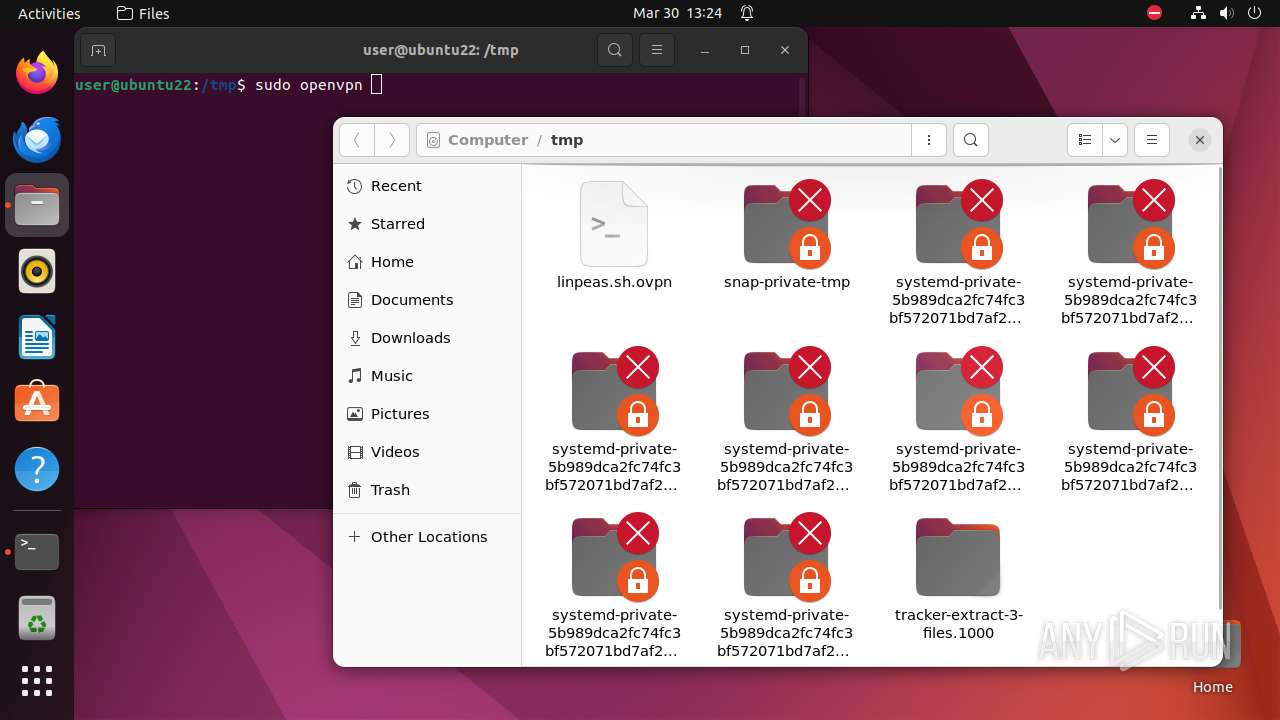Viewport: 1280px width, 720px height.
Task: Toggle list view in Files
Action: click(1085, 140)
